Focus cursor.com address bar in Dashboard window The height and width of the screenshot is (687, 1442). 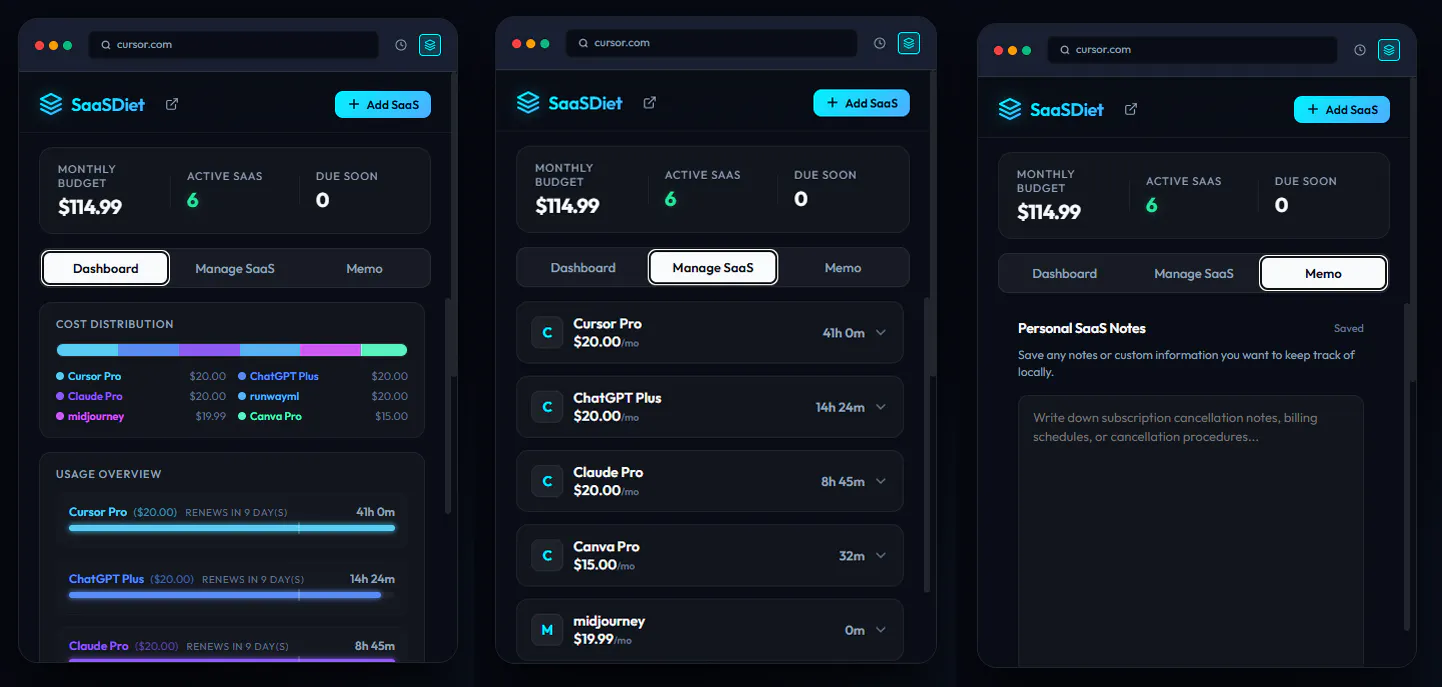click(x=234, y=45)
